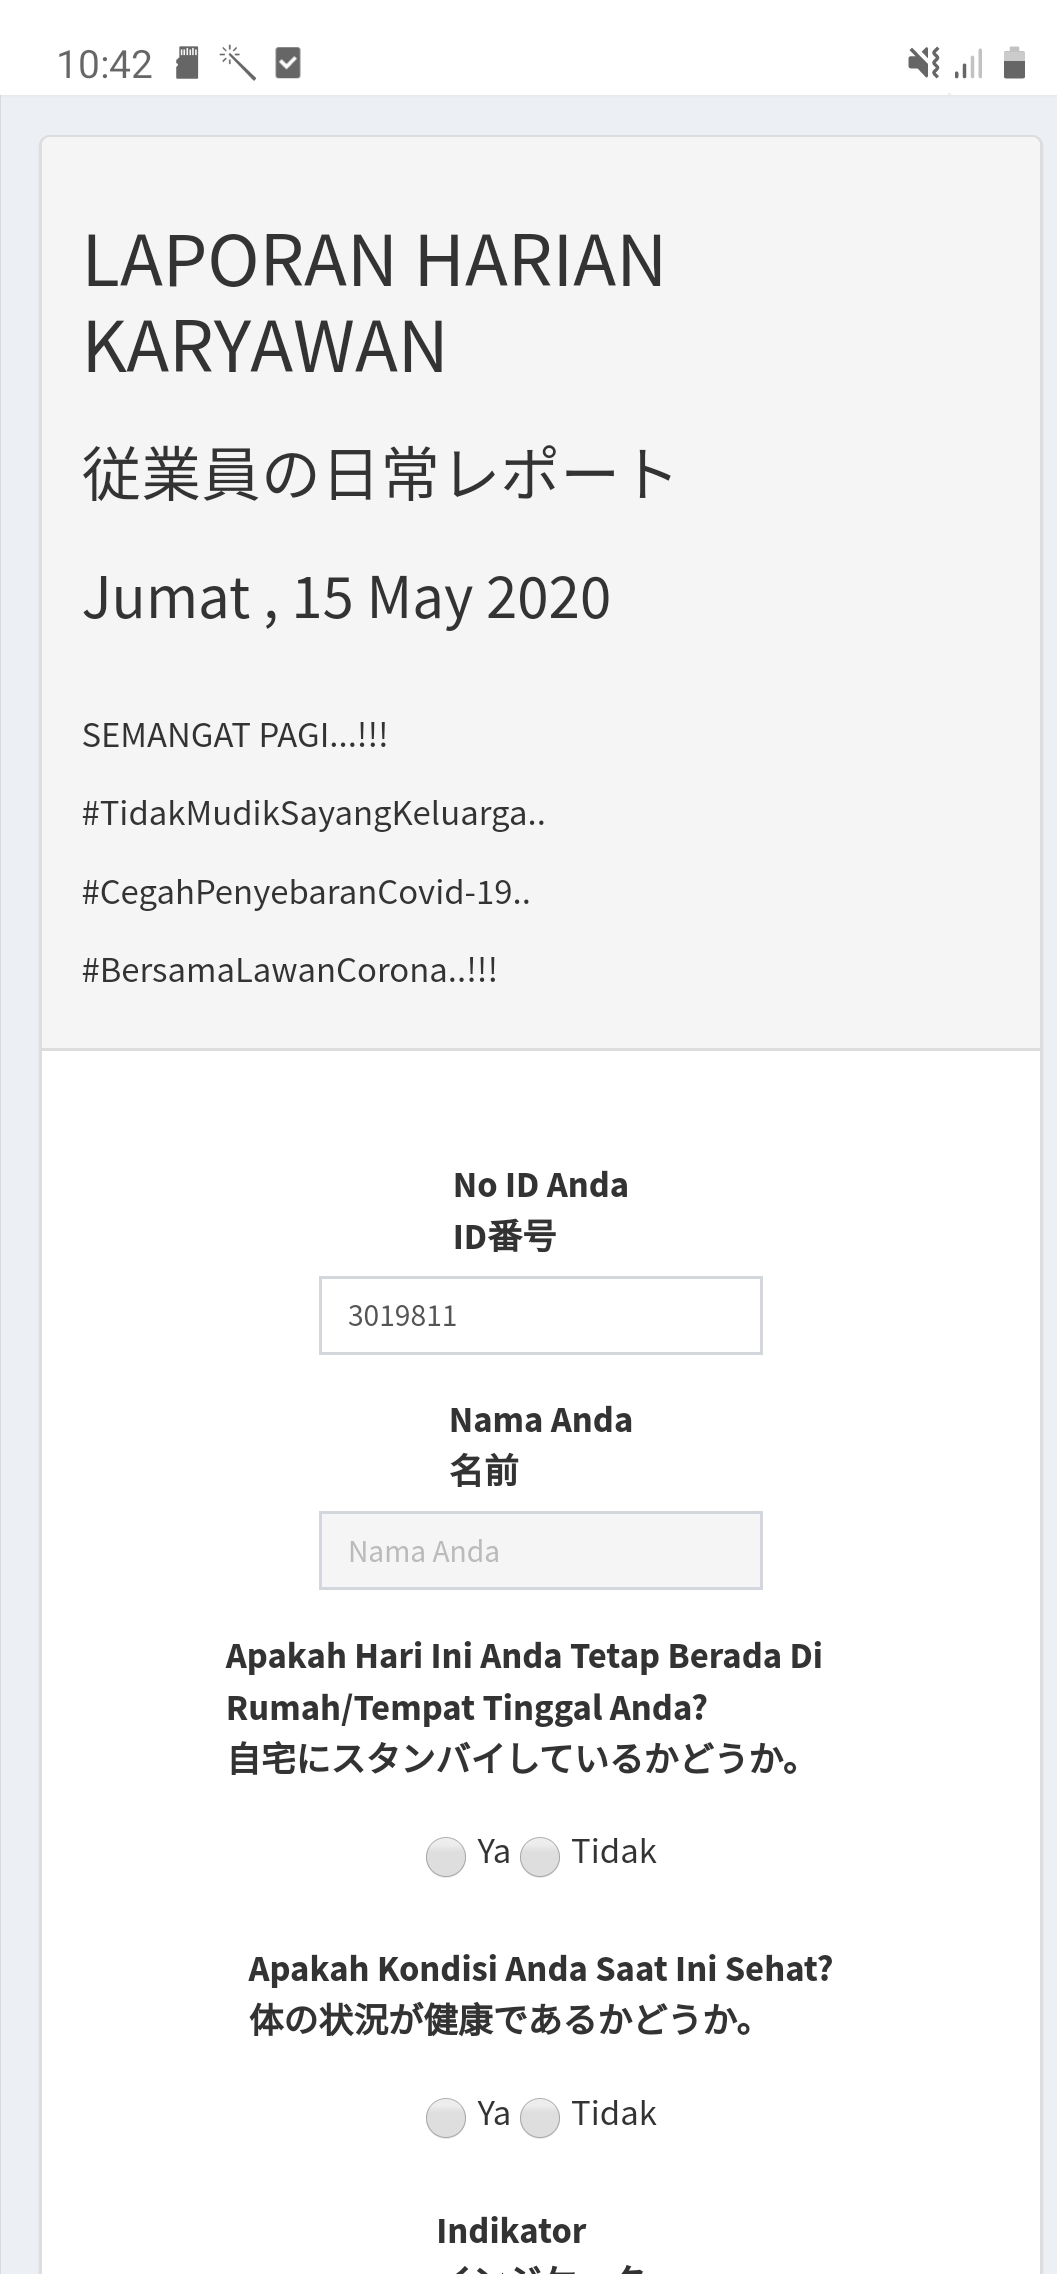Tap the SEMANGAT PAGI greeting text
This screenshot has height=2274, width=1057.
pos(234,736)
